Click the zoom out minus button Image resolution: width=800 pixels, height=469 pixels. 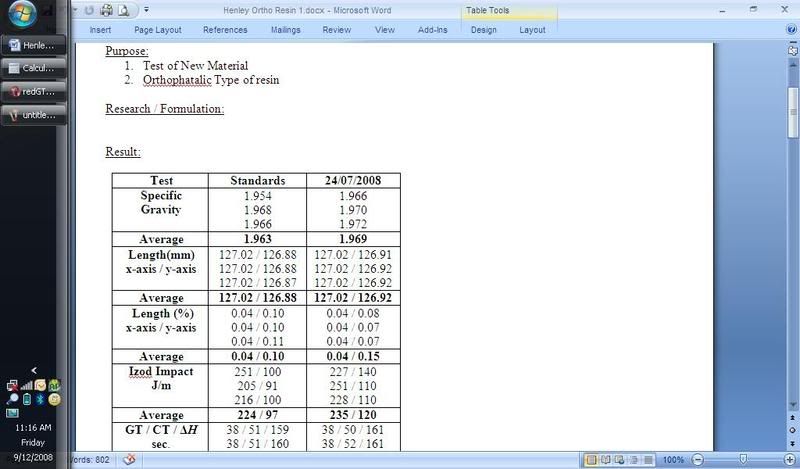(x=699, y=459)
